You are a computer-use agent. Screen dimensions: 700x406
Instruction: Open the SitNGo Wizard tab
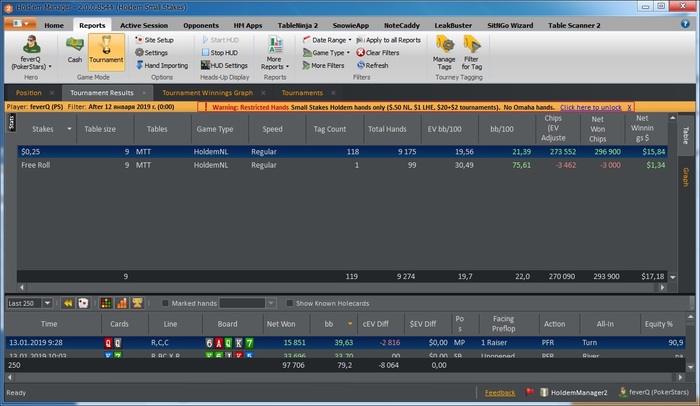point(510,25)
